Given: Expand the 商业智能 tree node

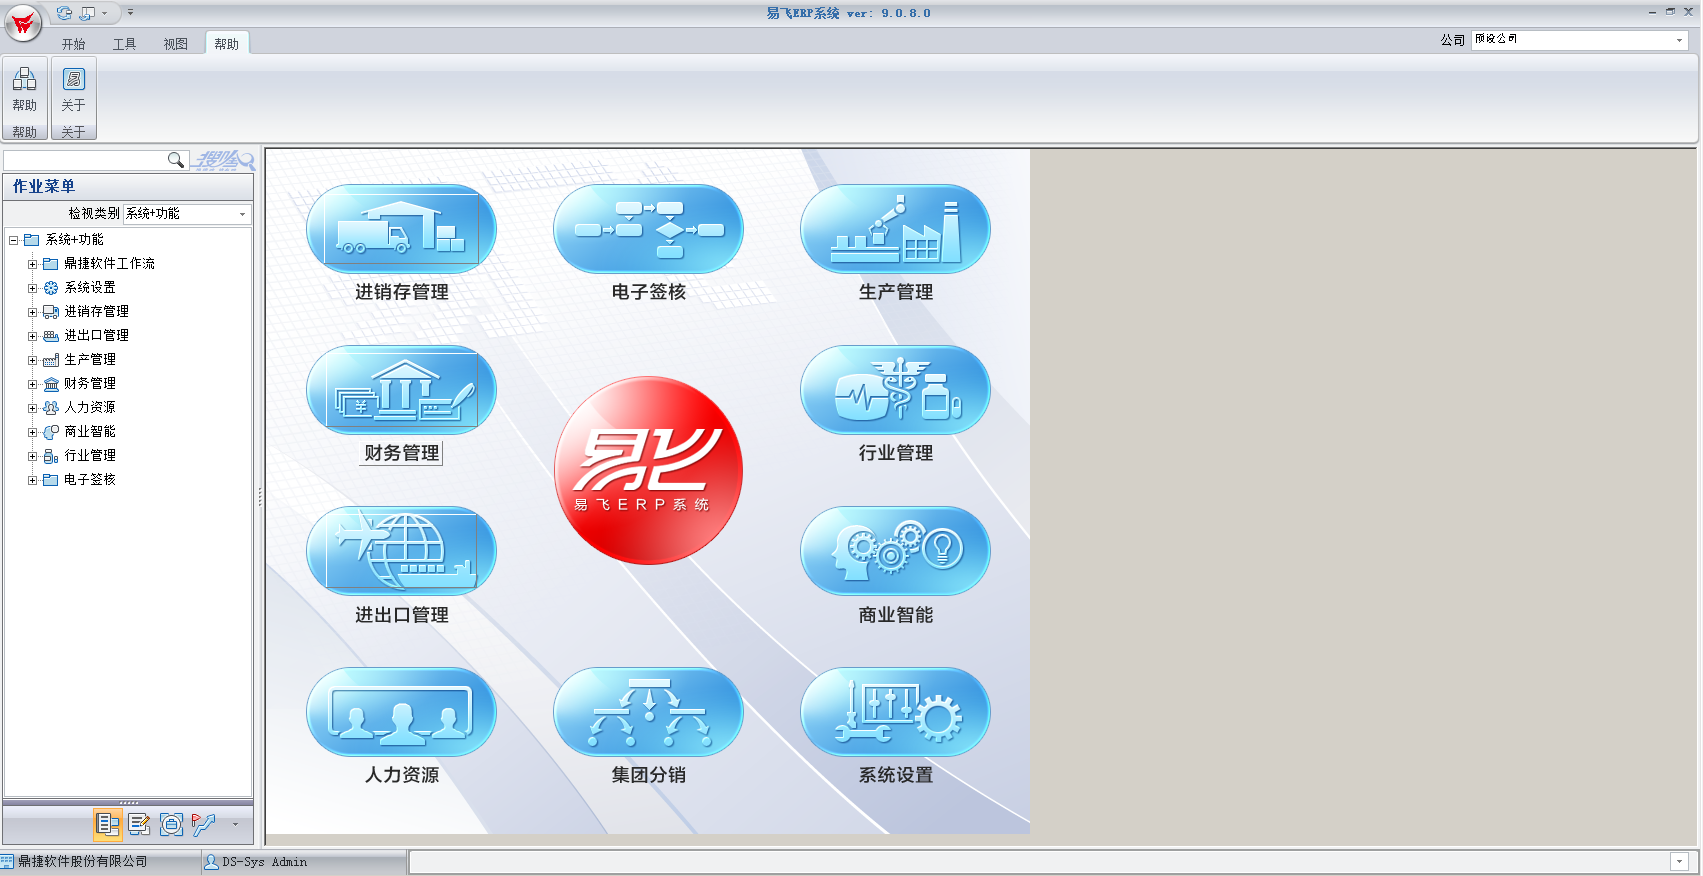Looking at the screenshot, I should tap(33, 432).
